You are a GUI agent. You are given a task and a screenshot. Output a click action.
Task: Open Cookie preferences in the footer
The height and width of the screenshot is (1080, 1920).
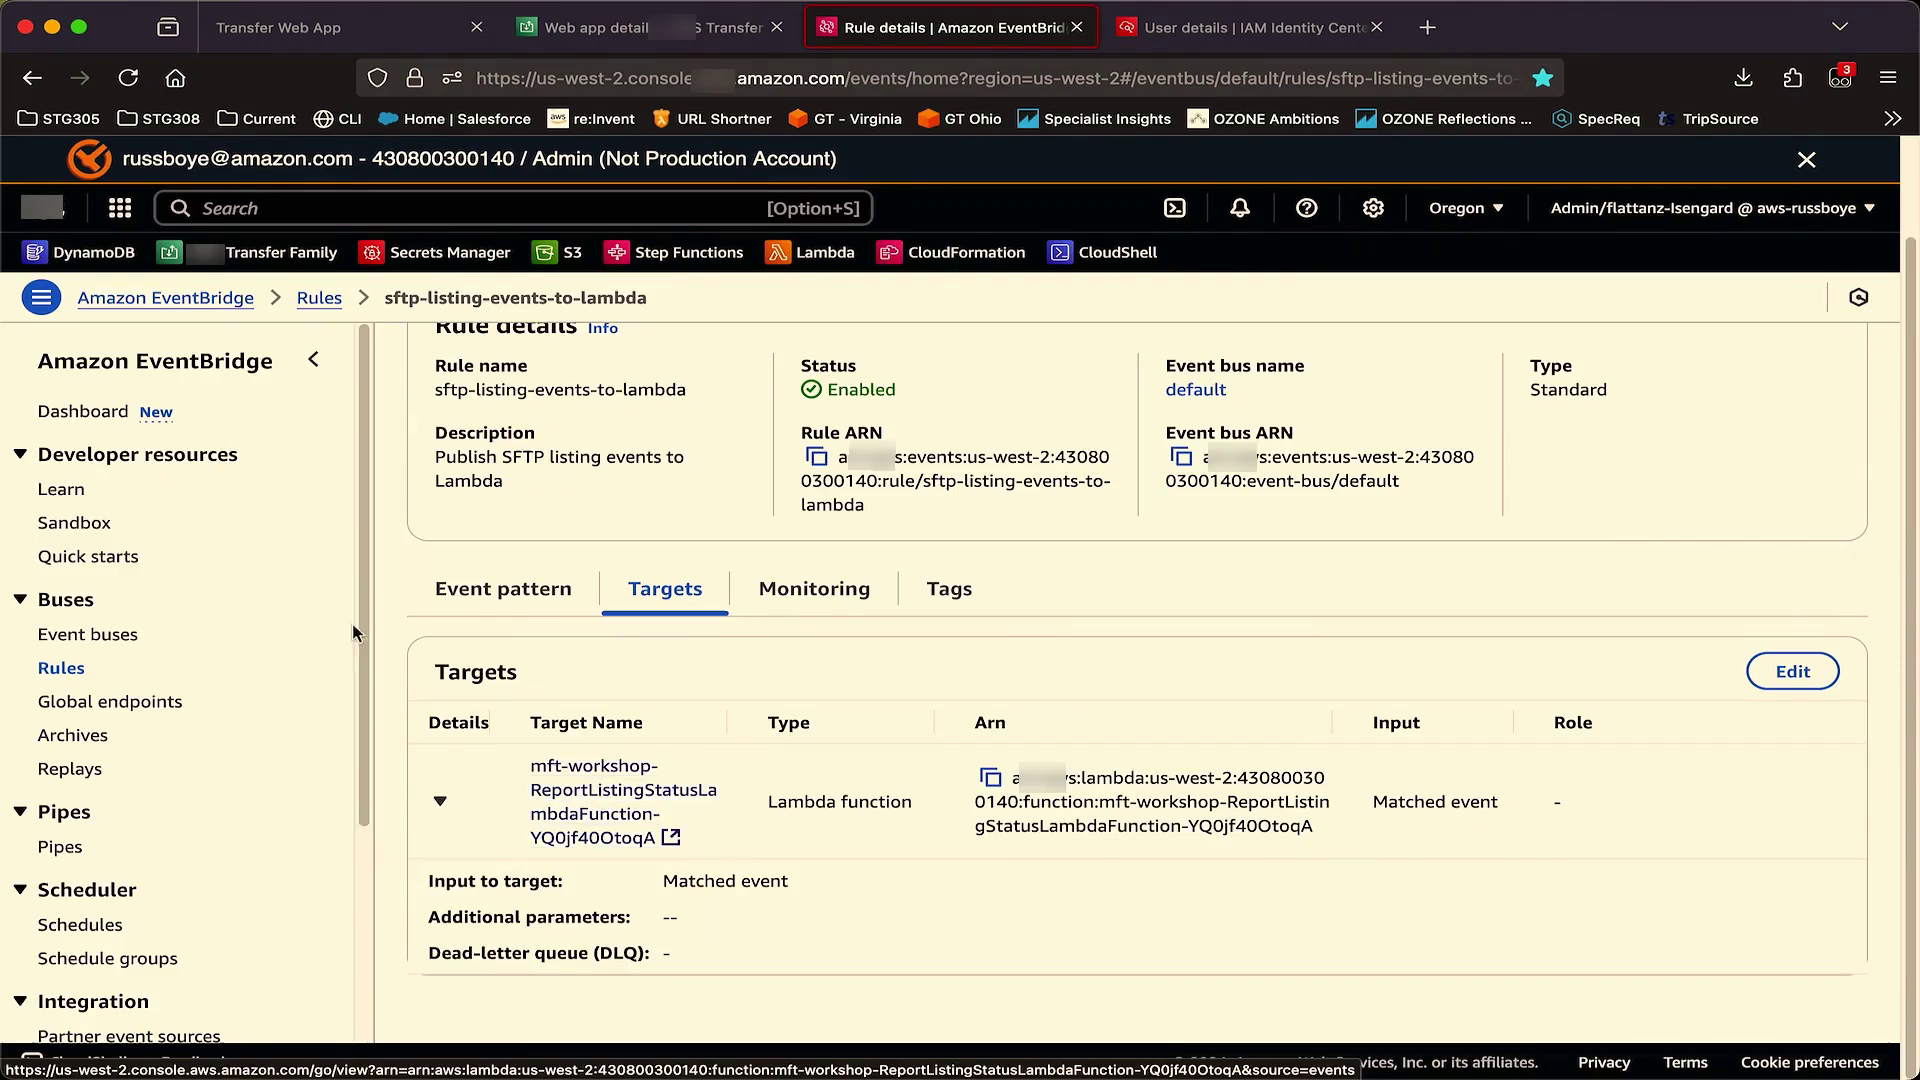(1809, 1062)
